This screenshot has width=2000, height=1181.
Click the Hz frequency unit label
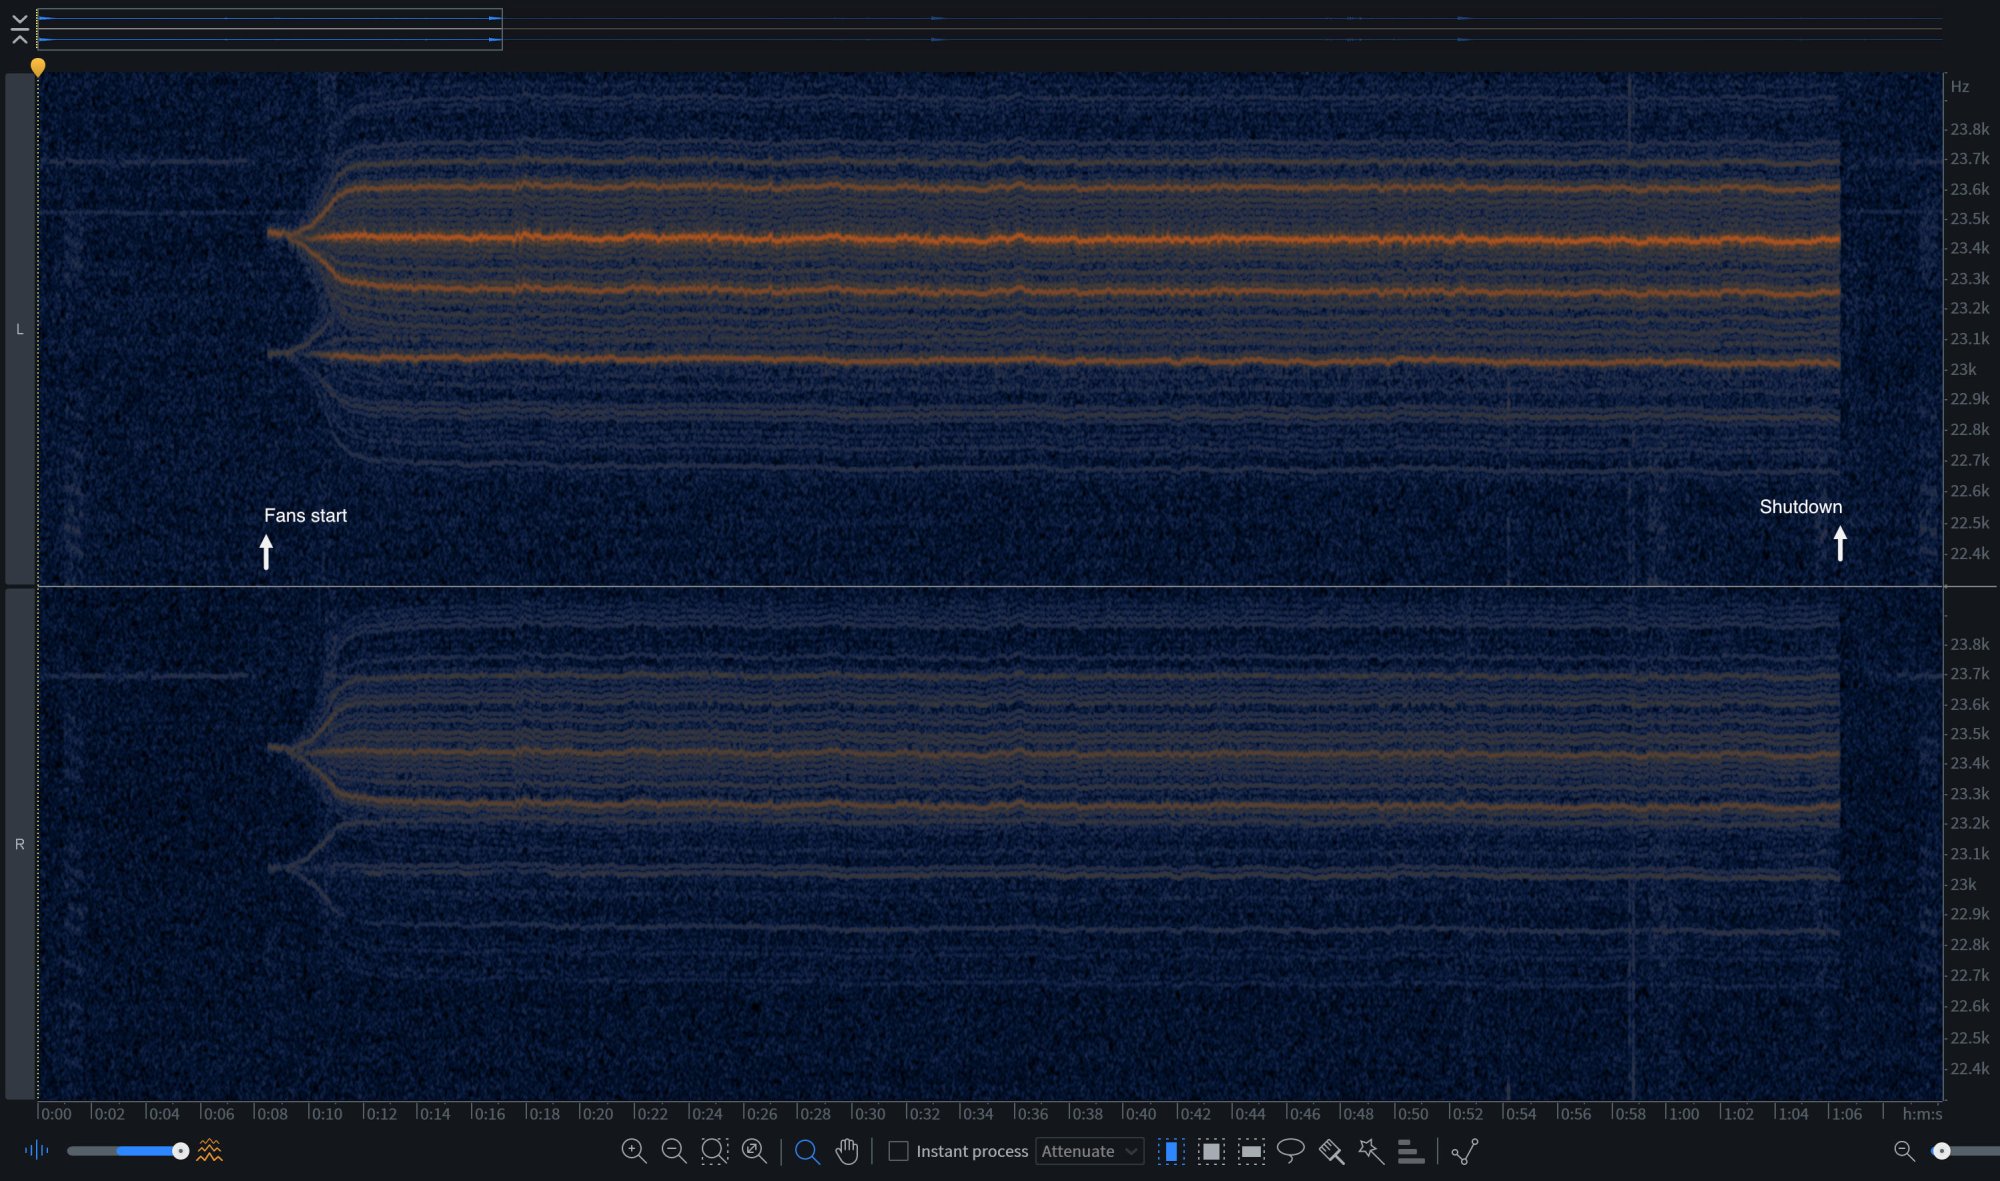[x=1960, y=87]
